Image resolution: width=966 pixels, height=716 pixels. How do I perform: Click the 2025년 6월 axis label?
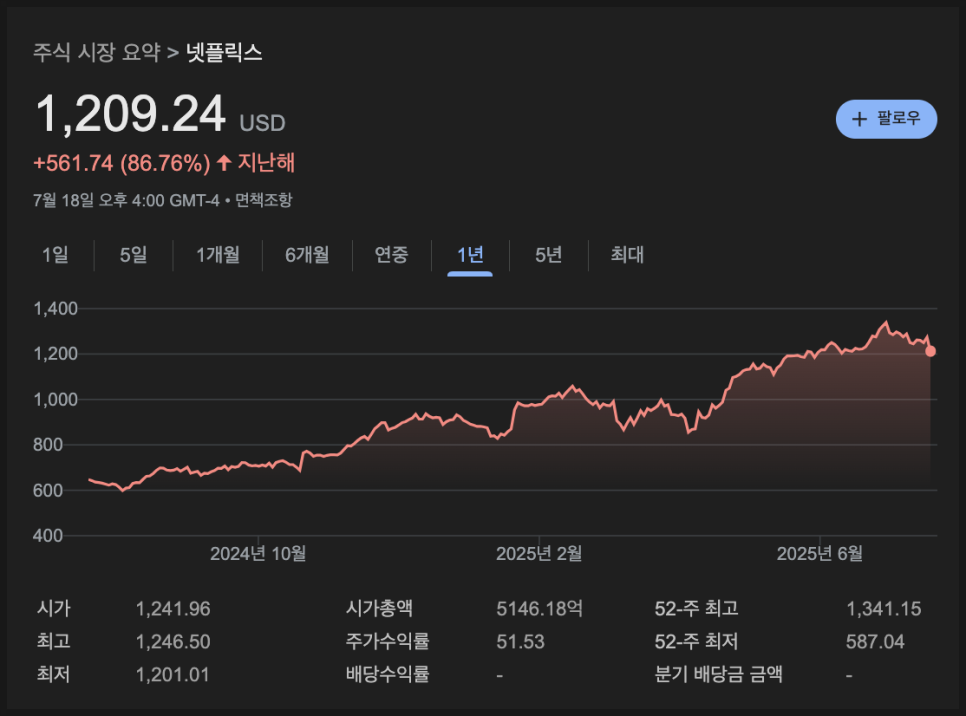click(819, 553)
